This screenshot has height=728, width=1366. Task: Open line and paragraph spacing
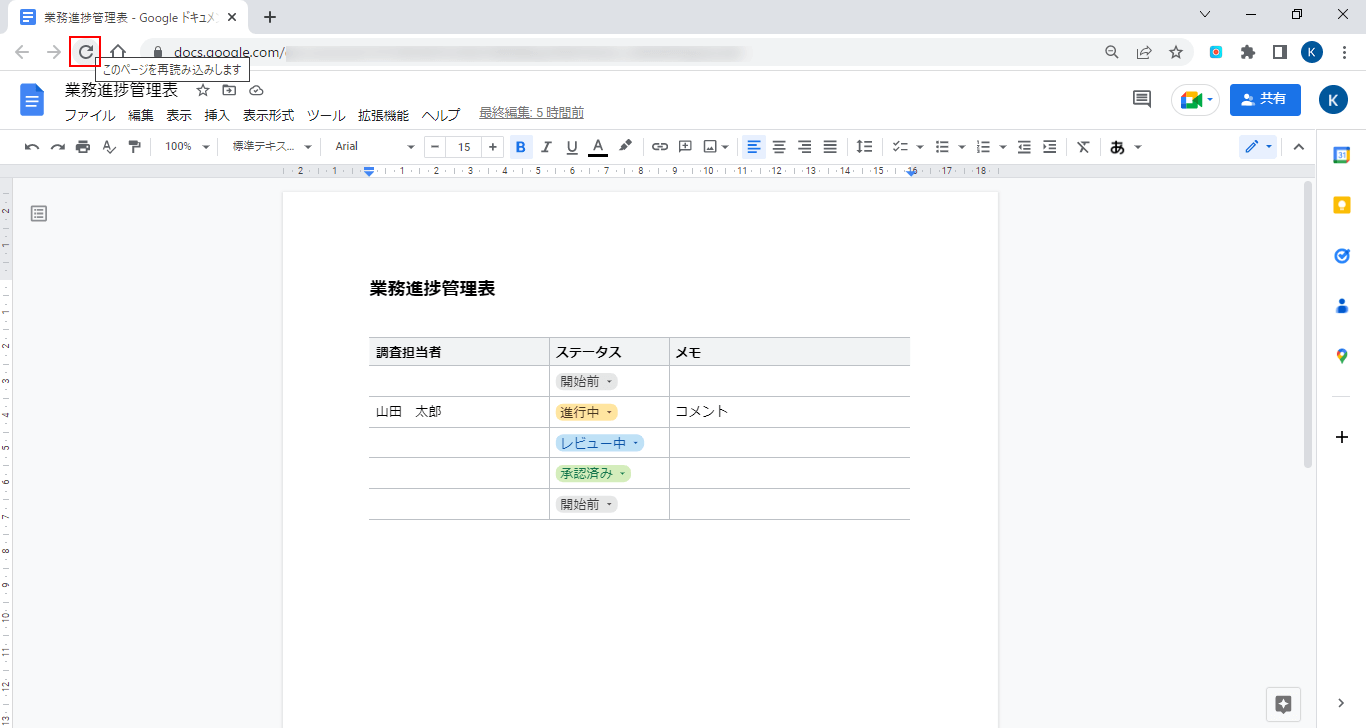865,147
